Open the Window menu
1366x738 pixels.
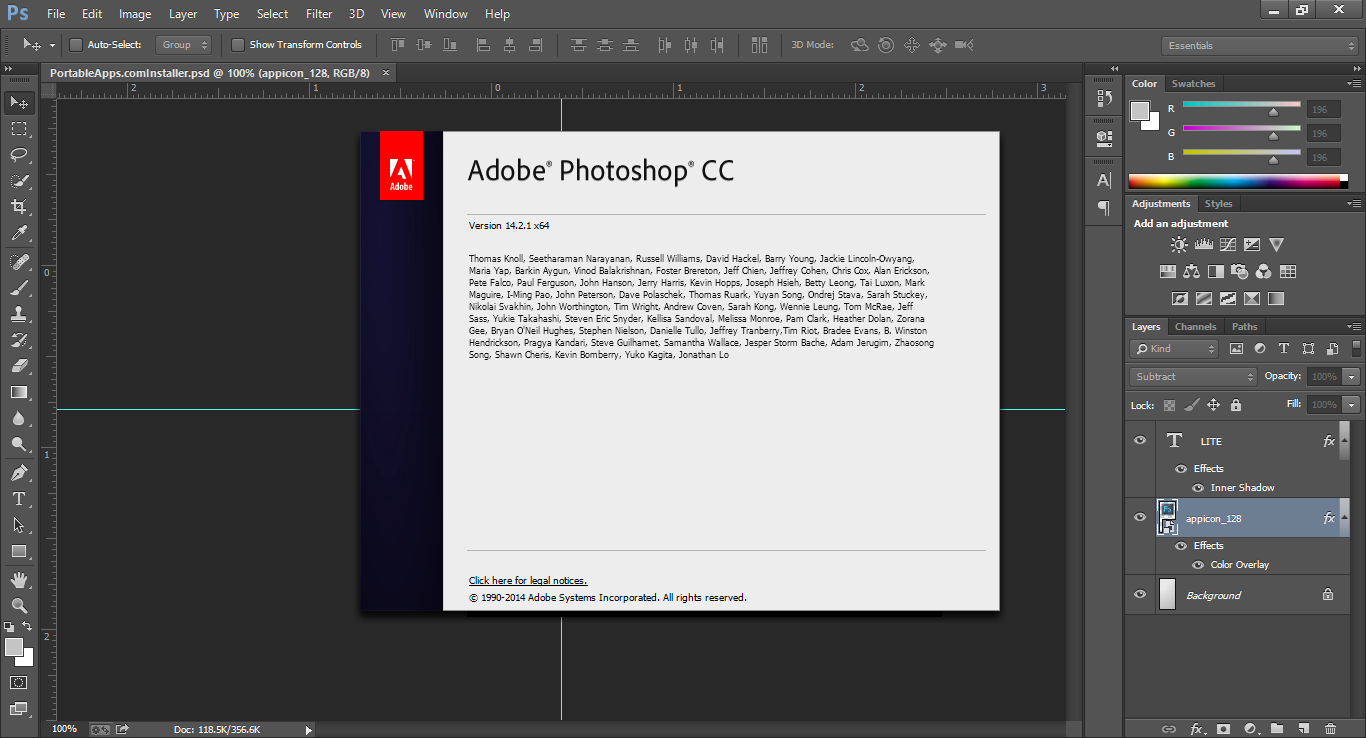tap(446, 14)
